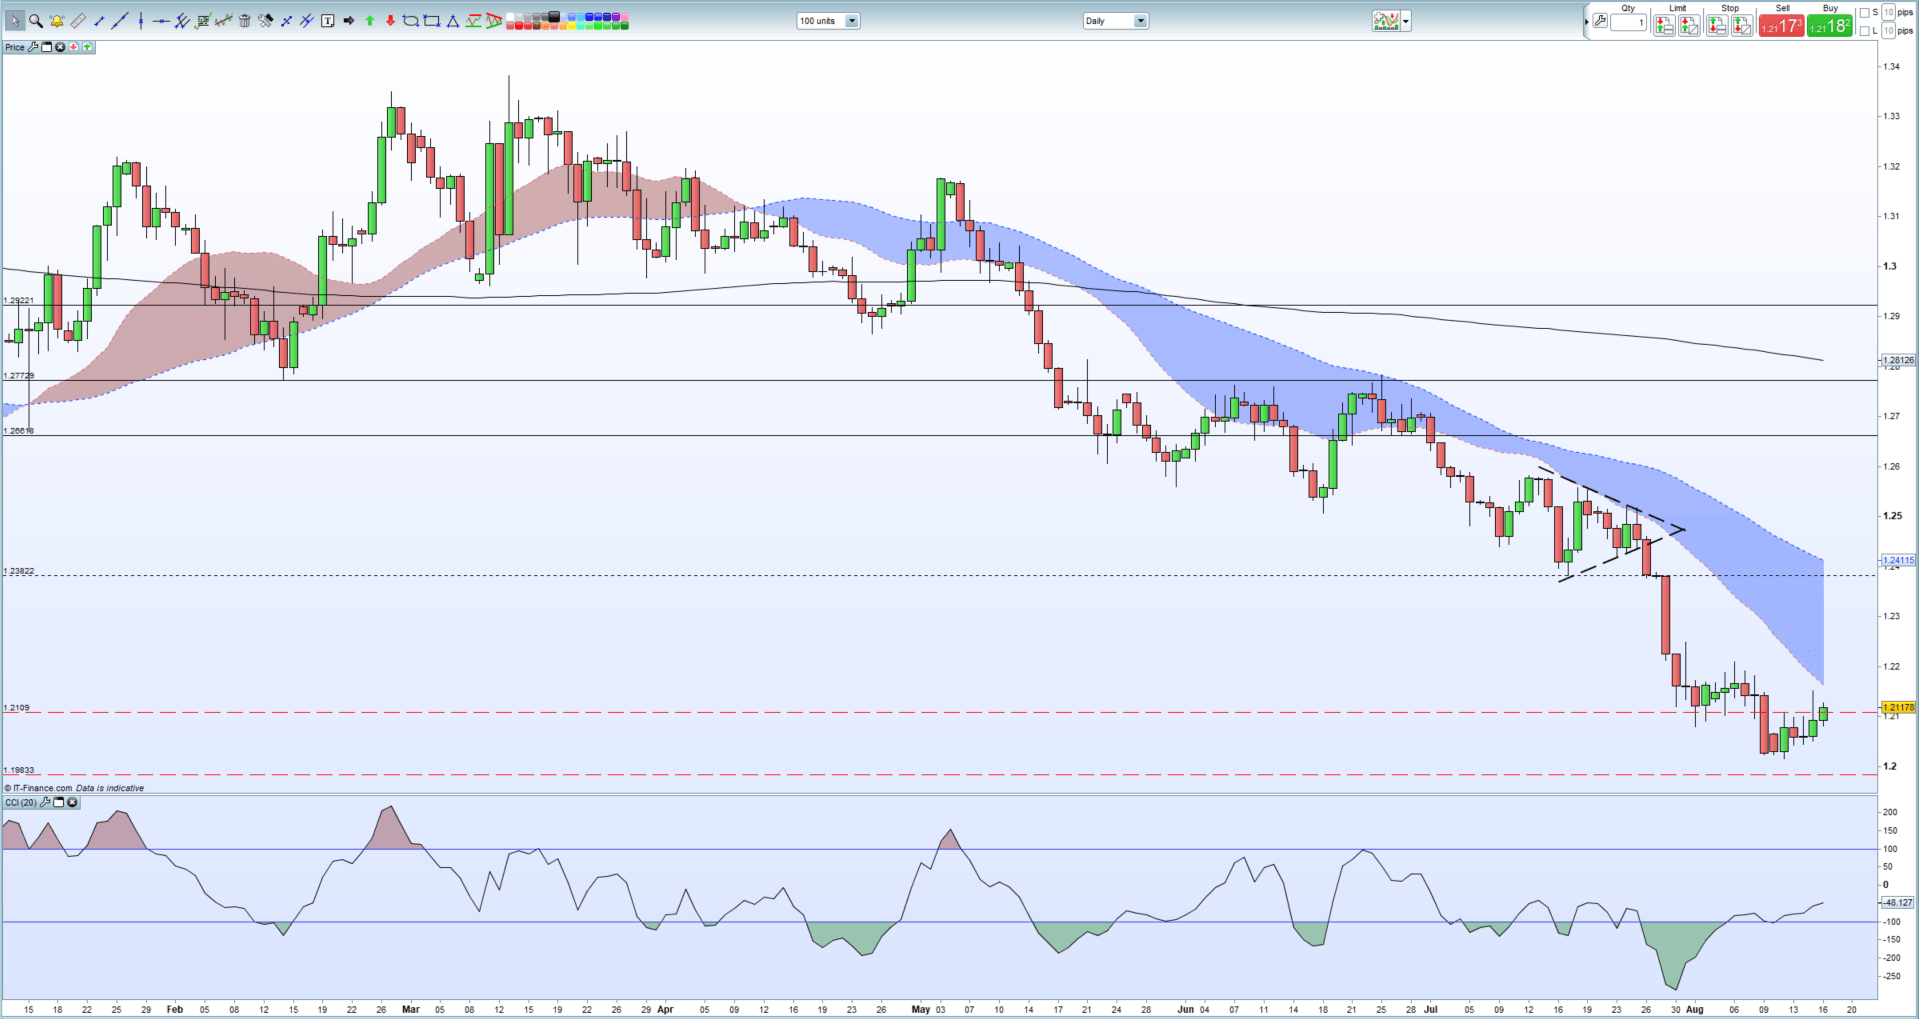
Task: Select the ellipse drawing tool
Action: (411, 21)
